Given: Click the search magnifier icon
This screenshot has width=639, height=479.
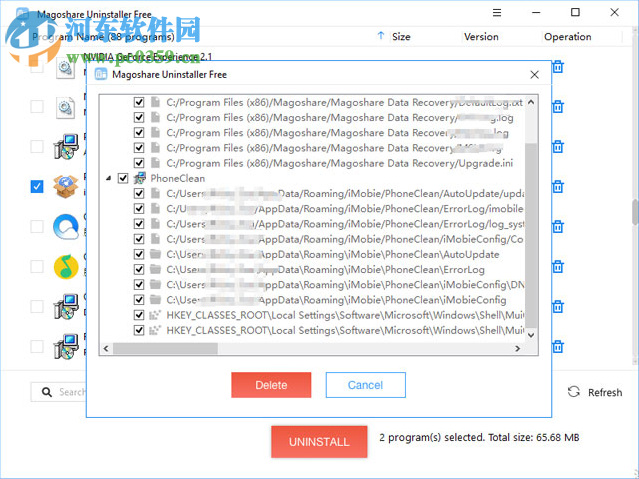Looking at the screenshot, I should point(47,392).
